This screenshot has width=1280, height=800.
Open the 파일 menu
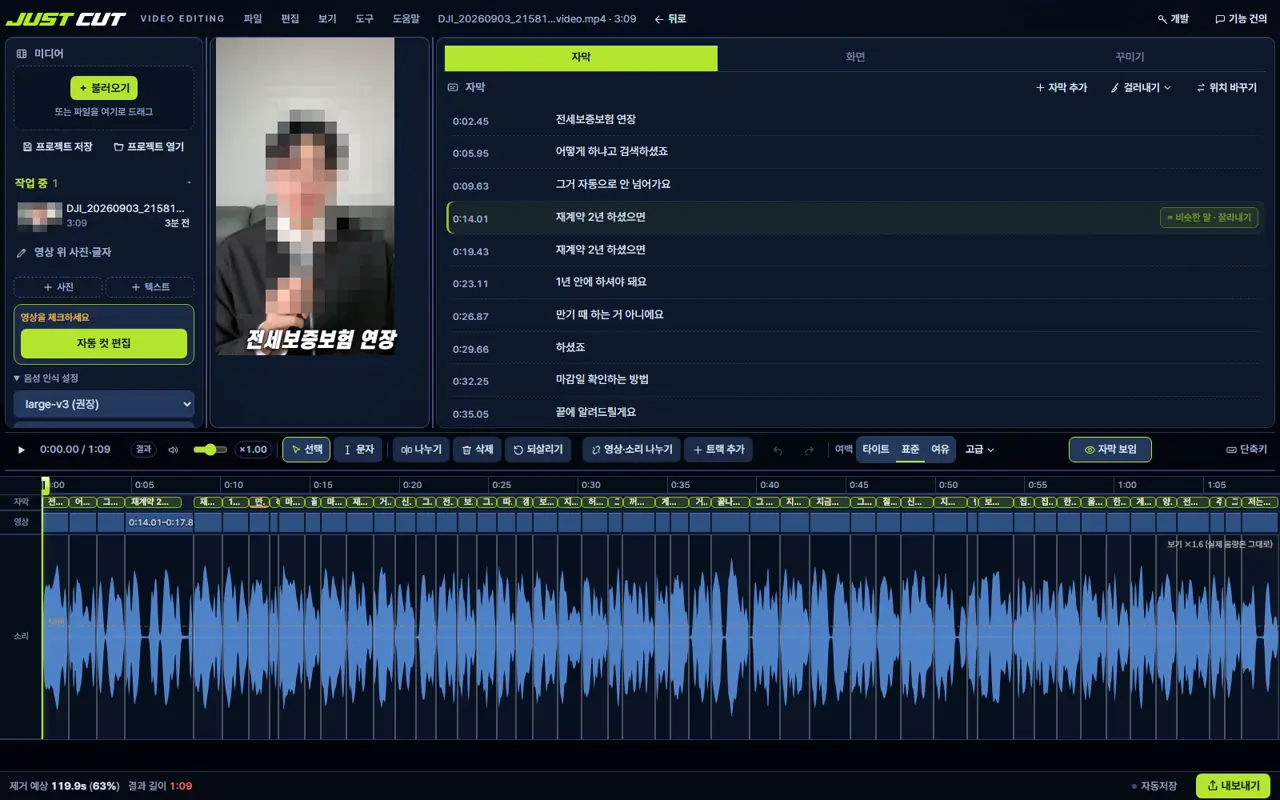point(253,19)
